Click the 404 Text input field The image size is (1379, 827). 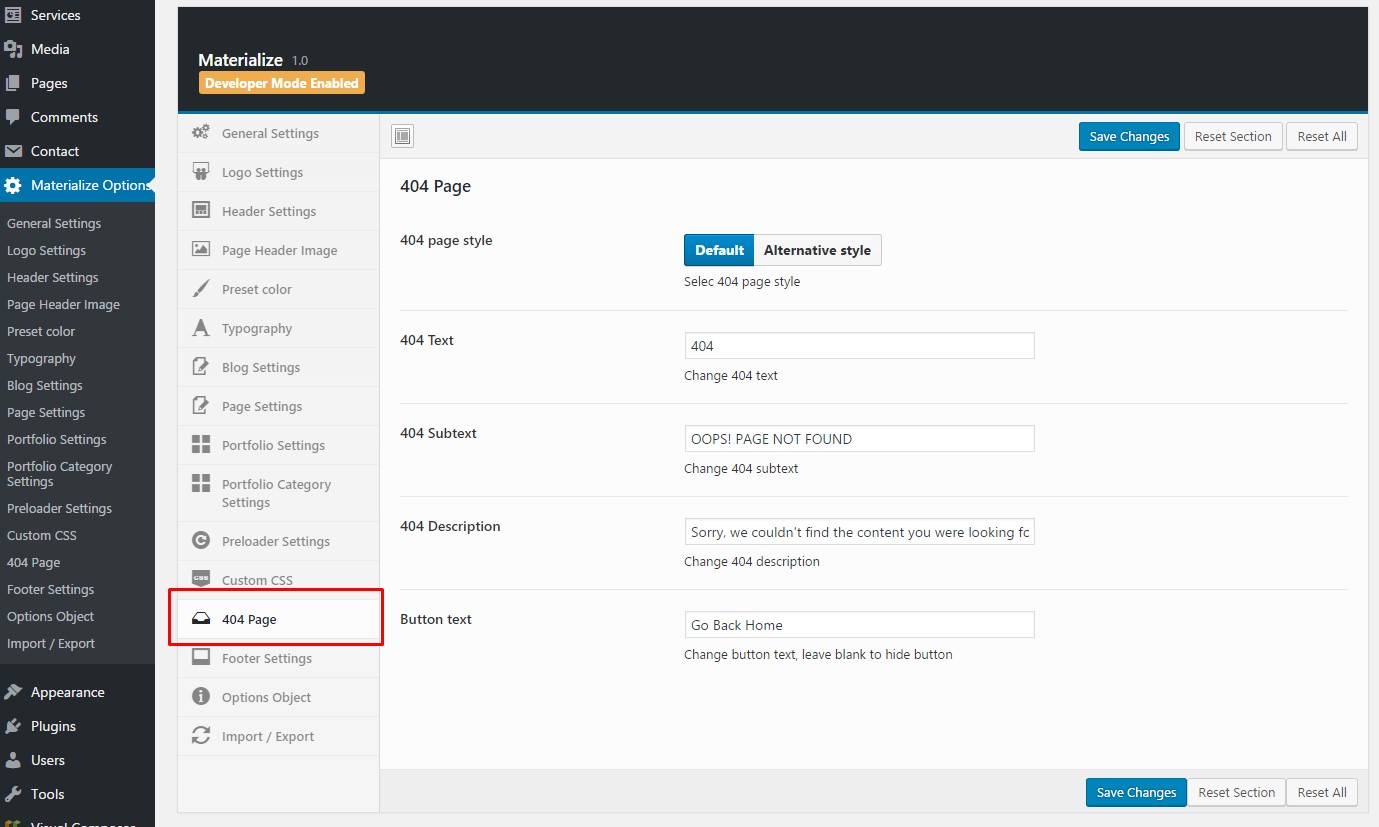tap(859, 346)
